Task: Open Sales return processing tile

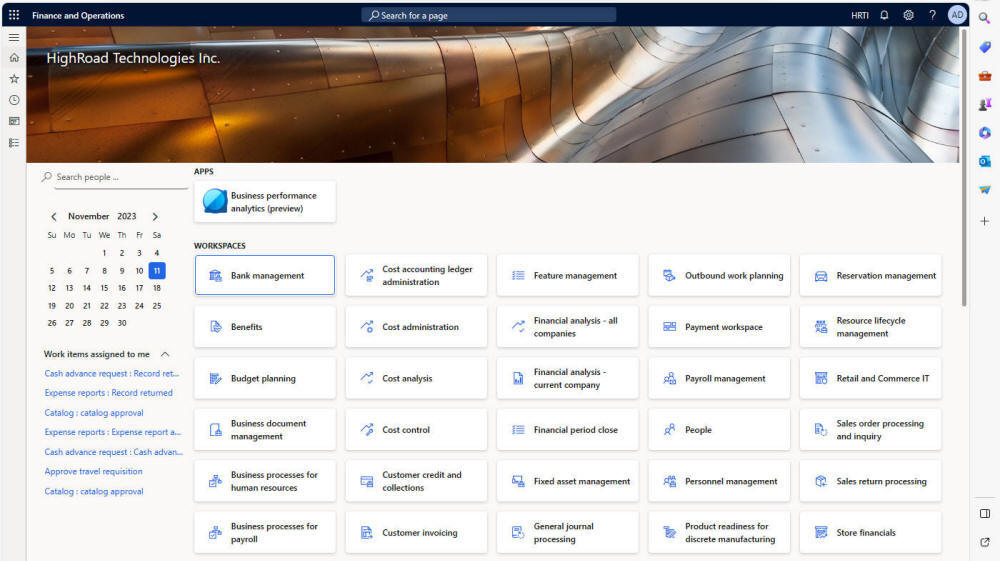Action: coord(871,481)
